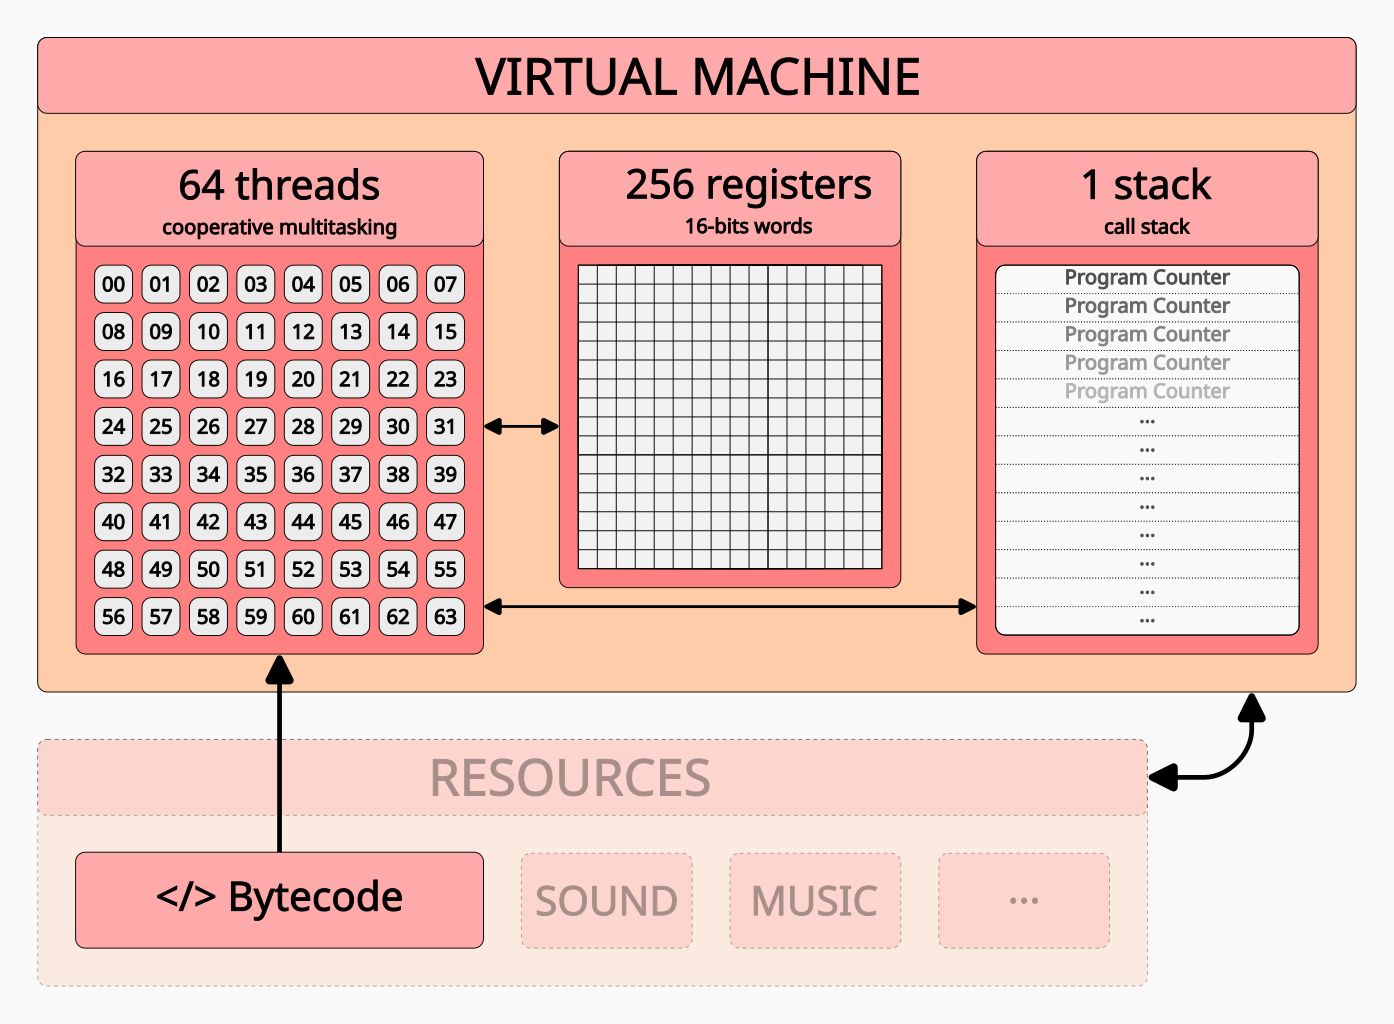Click thread 27 in the middle row
Viewport: 1394px width, 1024px height.
255,427
